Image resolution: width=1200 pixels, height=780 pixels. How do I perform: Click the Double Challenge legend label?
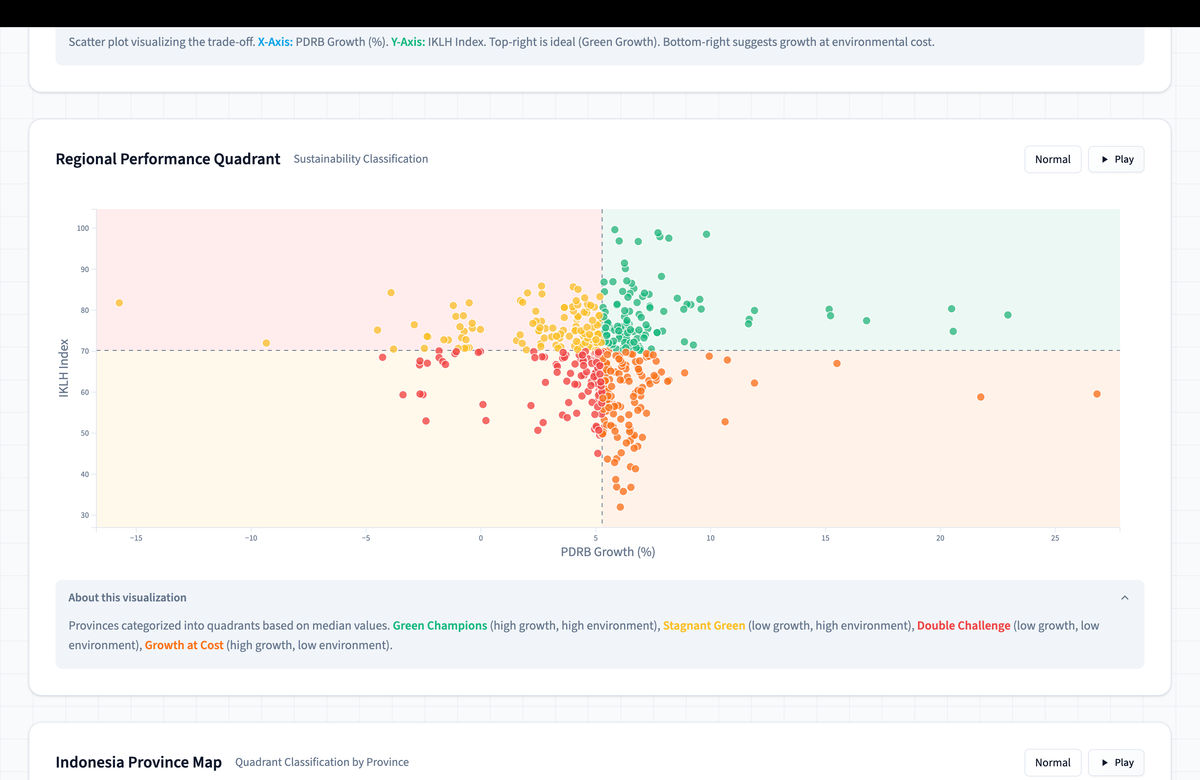(x=962, y=626)
